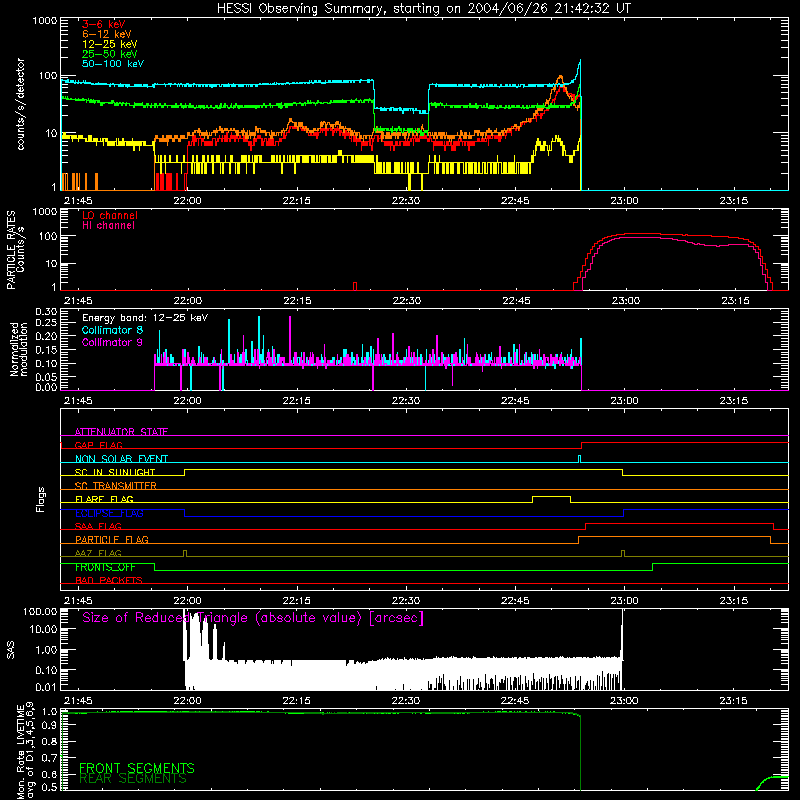Click the 23:15 tick under the SAS plot
This screenshot has width=800, height=800.
tap(734, 701)
